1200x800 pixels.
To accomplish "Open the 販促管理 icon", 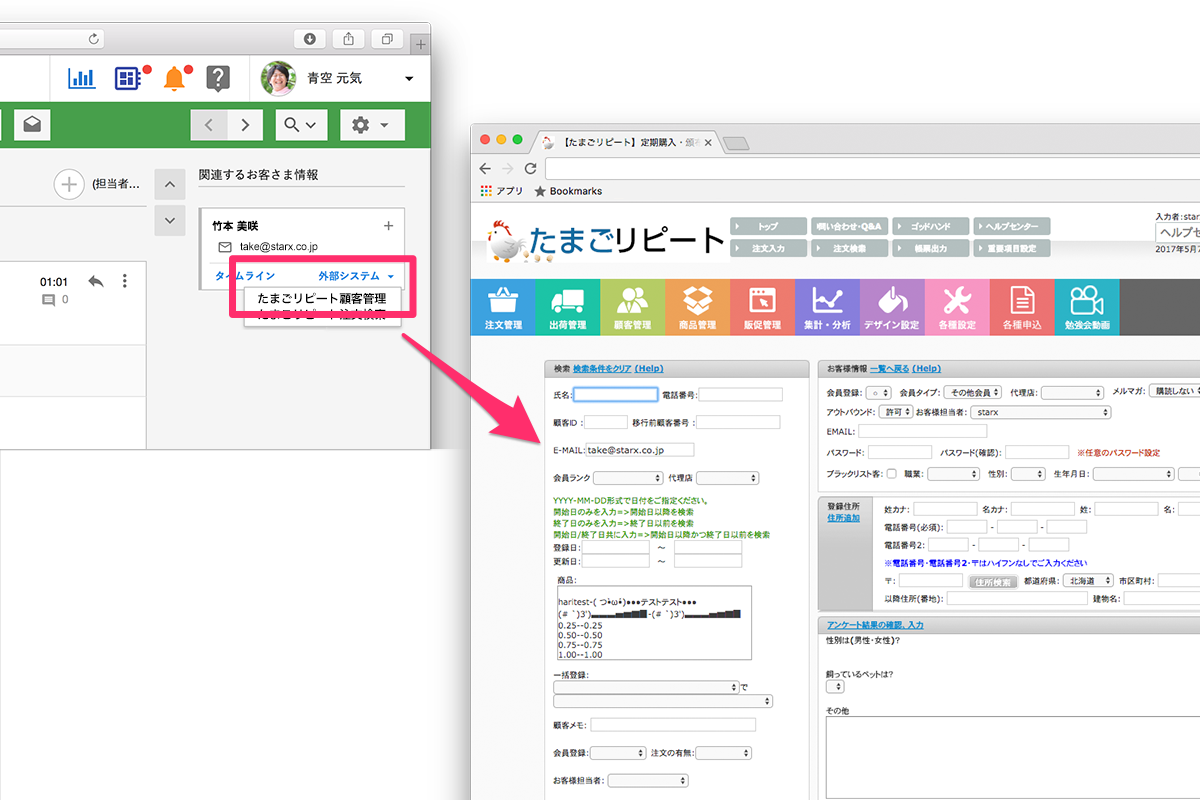I will tap(763, 307).
